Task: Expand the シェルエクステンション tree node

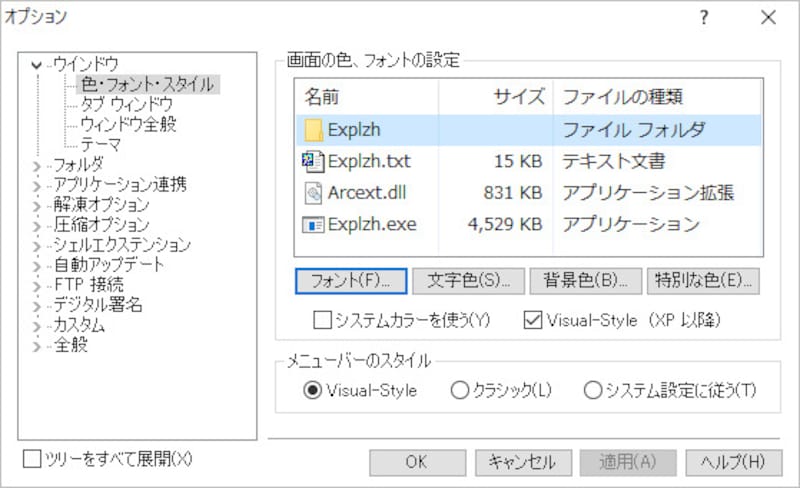Action: point(36,246)
